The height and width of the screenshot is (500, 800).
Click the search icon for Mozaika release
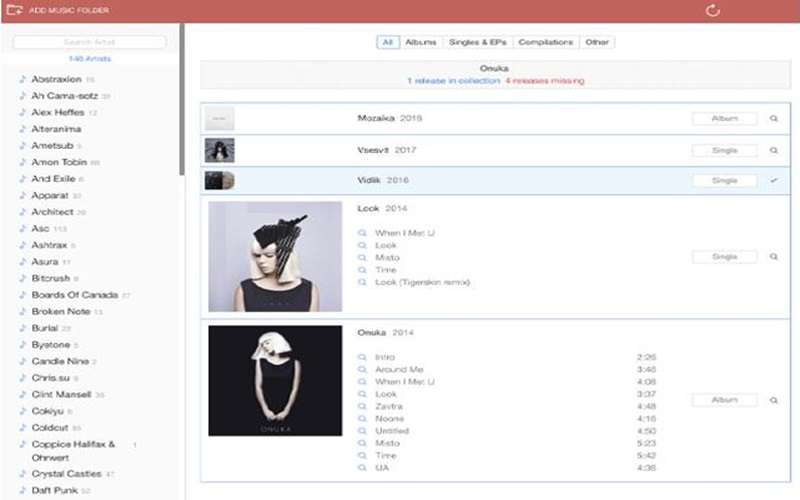773,118
